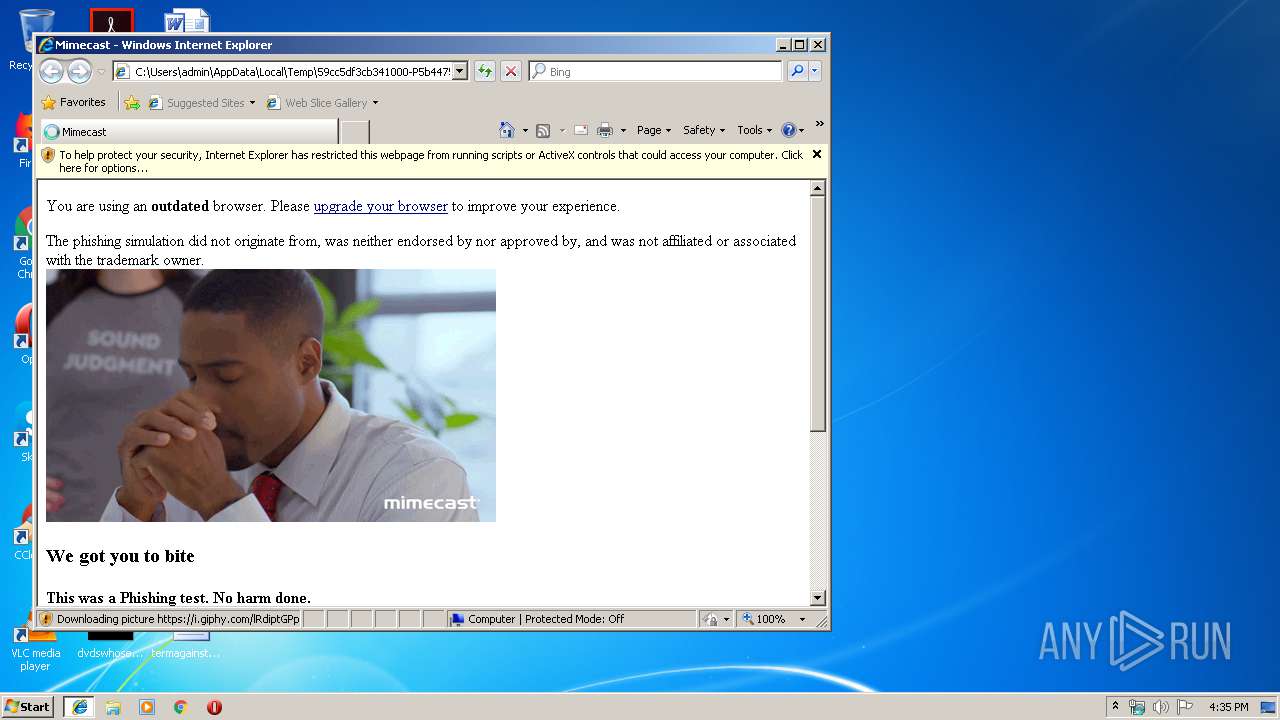Click the page's upward scroll arrow
1280x720 pixels.
[x=817, y=188]
